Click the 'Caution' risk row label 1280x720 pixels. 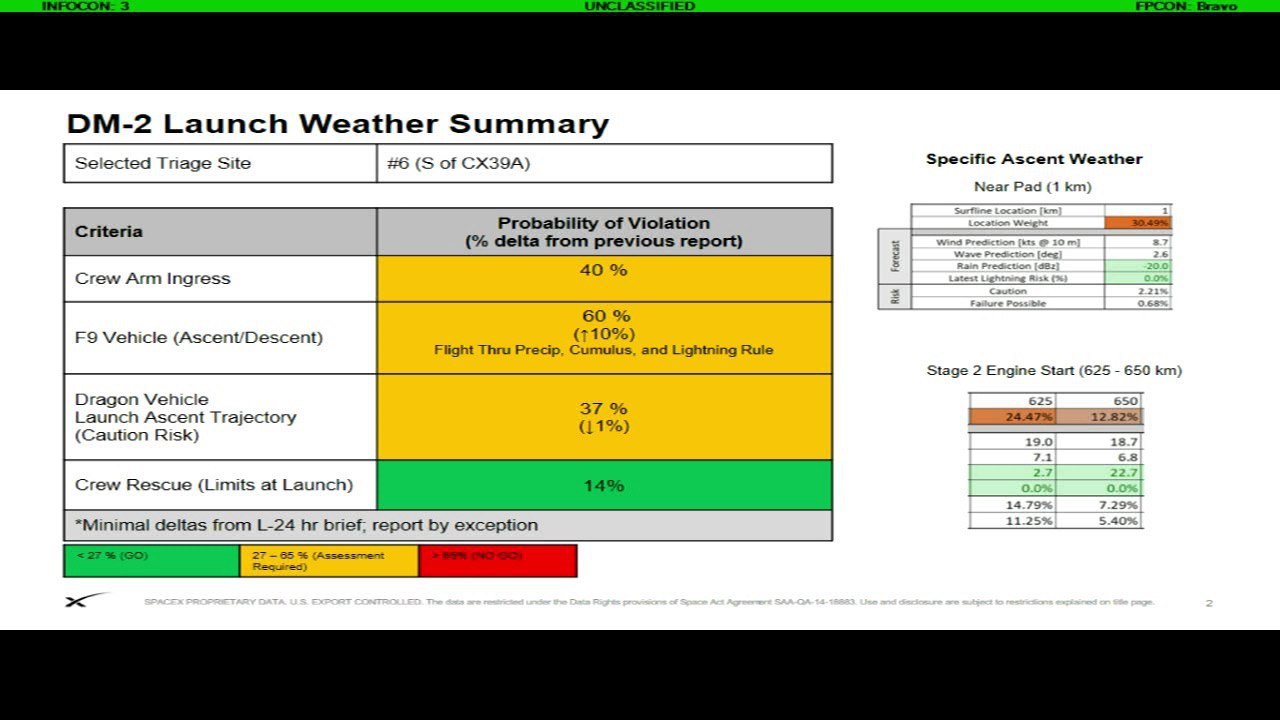pos(1008,291)
